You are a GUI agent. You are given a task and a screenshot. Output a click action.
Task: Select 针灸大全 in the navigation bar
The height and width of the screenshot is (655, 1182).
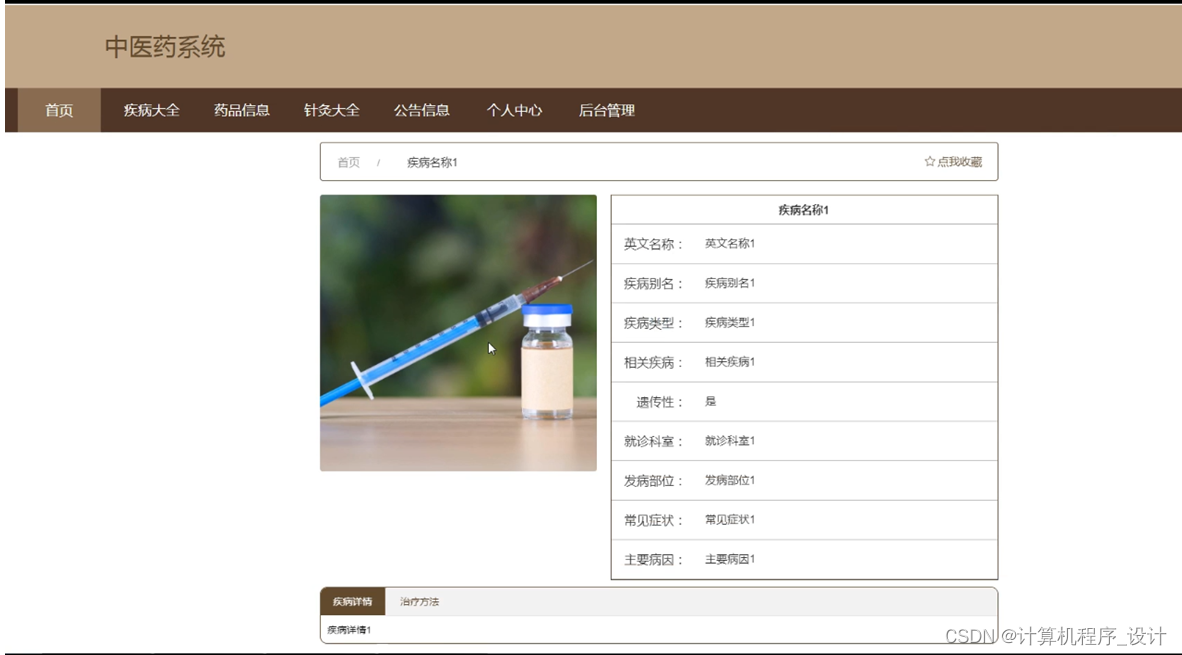(x=332, y=110)
